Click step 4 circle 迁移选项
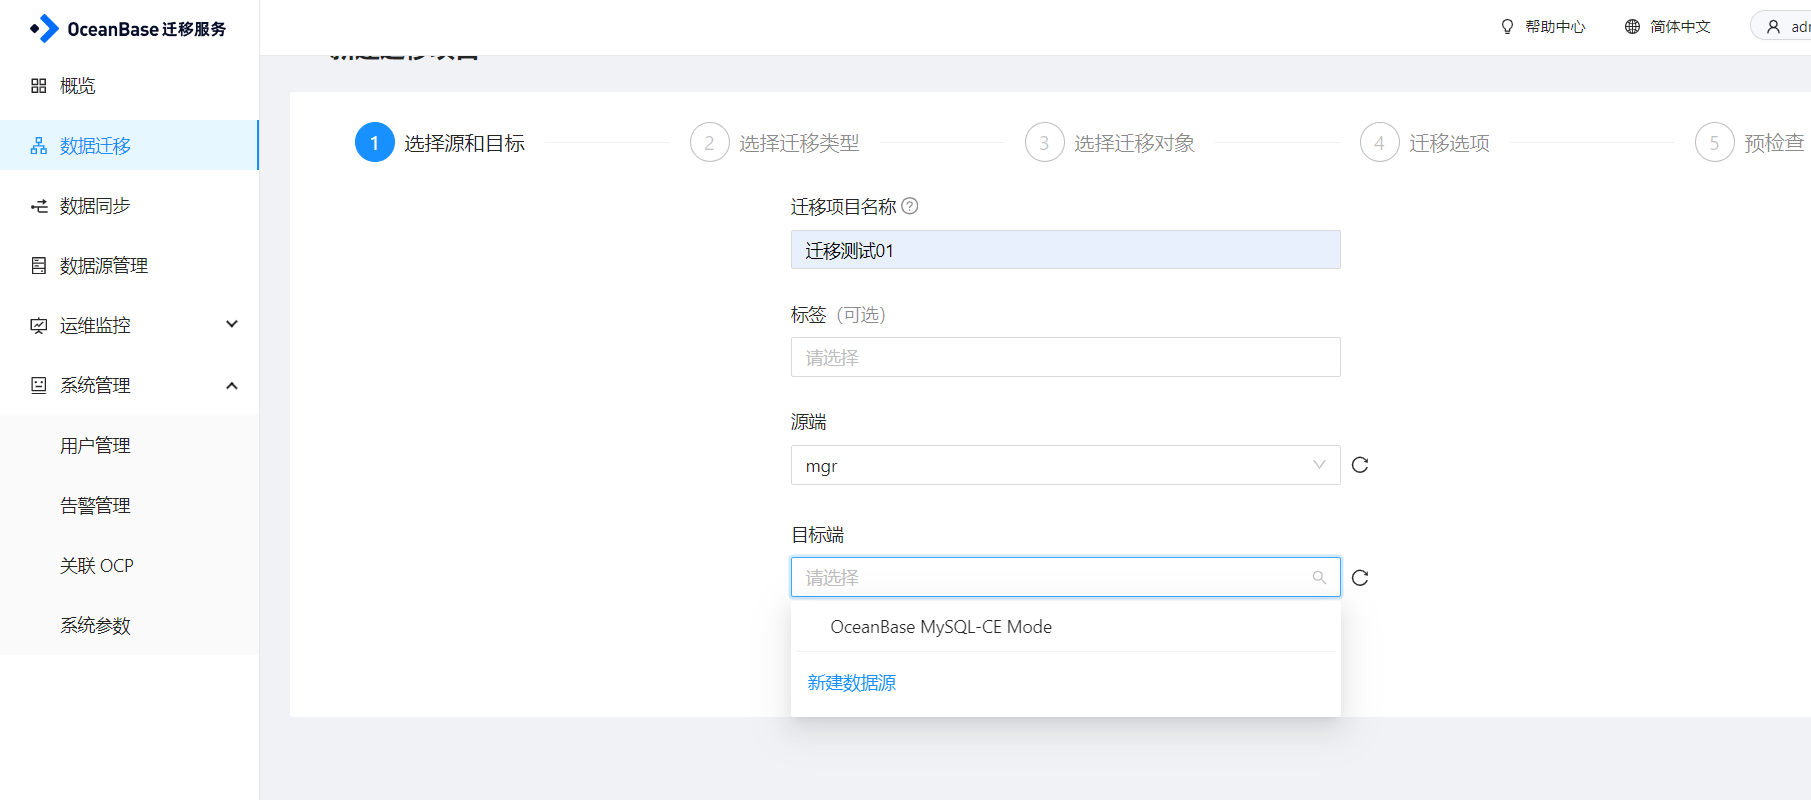This screenshot has width=1811, height=800. (x=1380, y=143)
